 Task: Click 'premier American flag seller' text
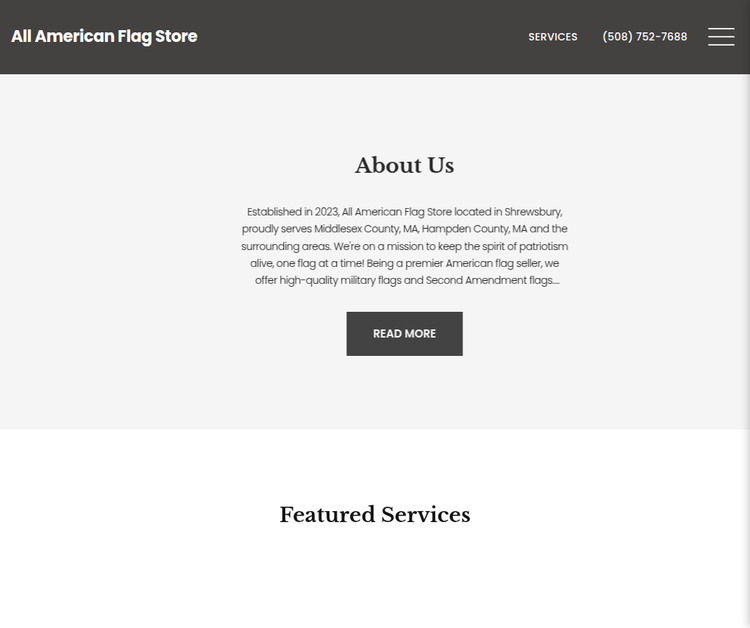tap(474, 264)
